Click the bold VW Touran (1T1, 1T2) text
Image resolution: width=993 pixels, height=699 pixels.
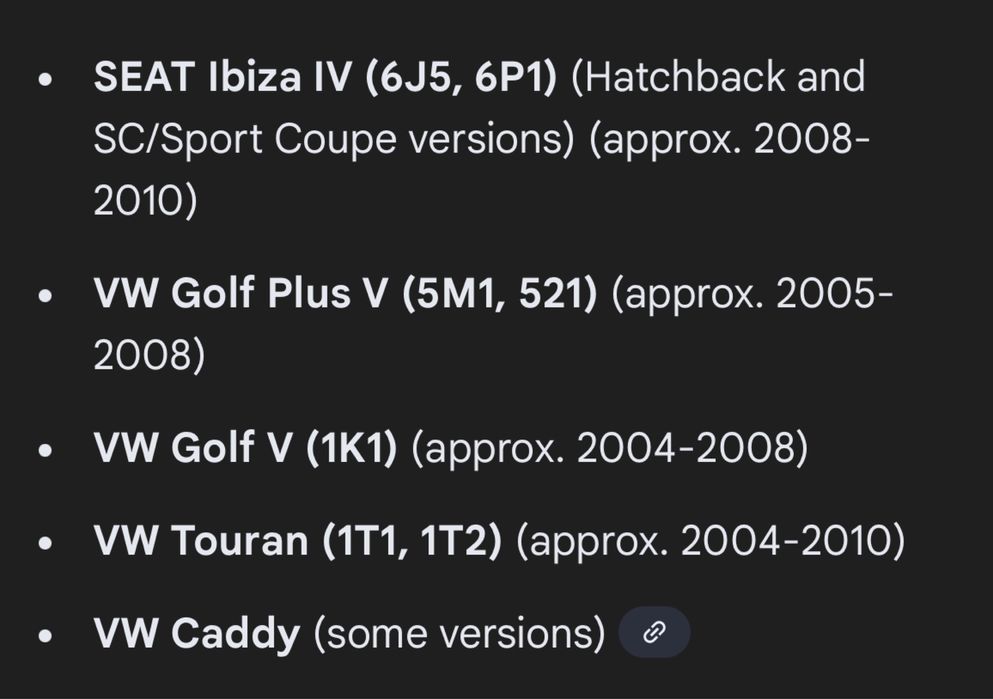click(297, 541)
